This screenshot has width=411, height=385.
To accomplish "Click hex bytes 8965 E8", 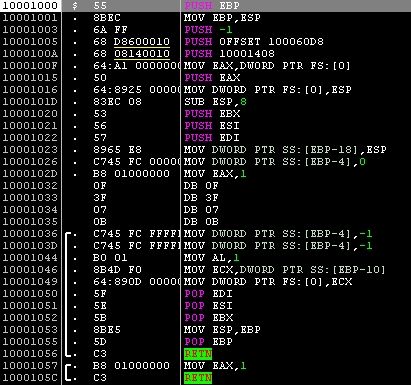I will [x=118, y=150].
